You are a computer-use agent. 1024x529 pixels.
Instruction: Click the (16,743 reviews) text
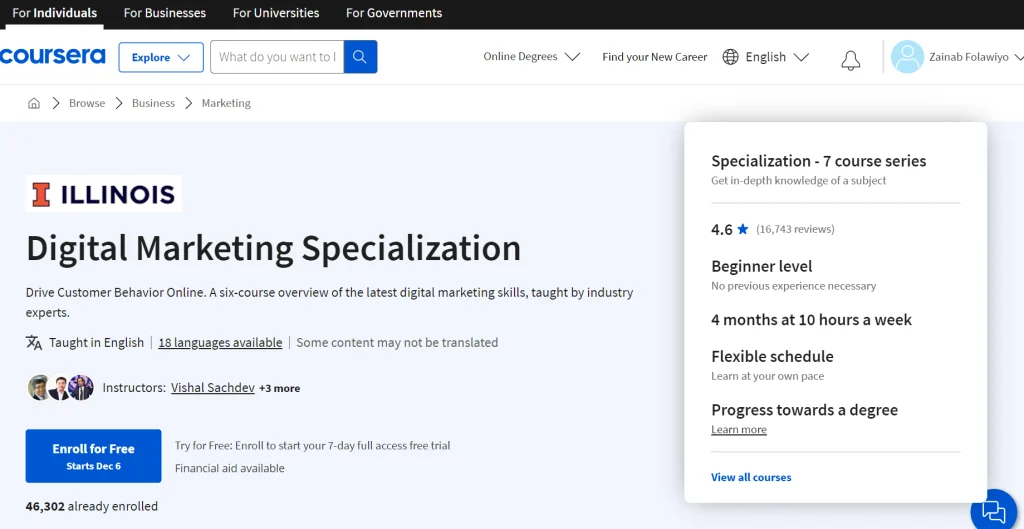coord(795,229)
